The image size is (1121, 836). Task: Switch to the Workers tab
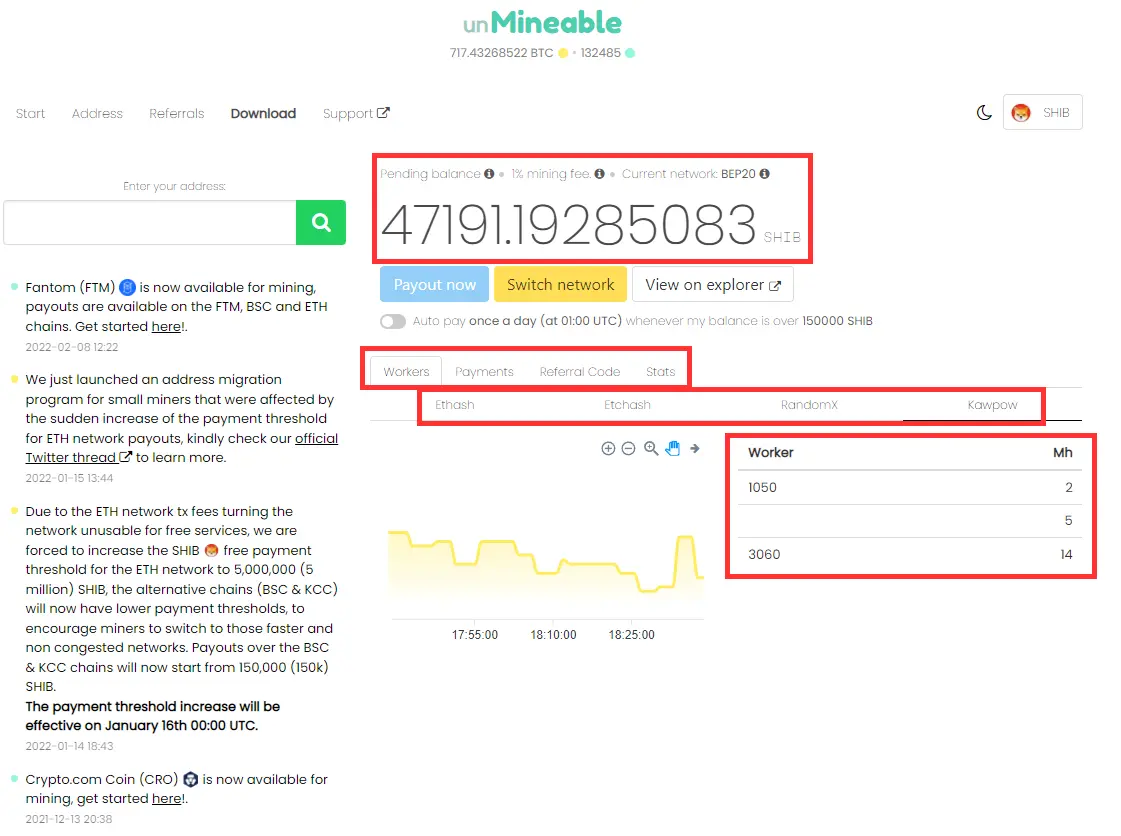tap(406, 372)
